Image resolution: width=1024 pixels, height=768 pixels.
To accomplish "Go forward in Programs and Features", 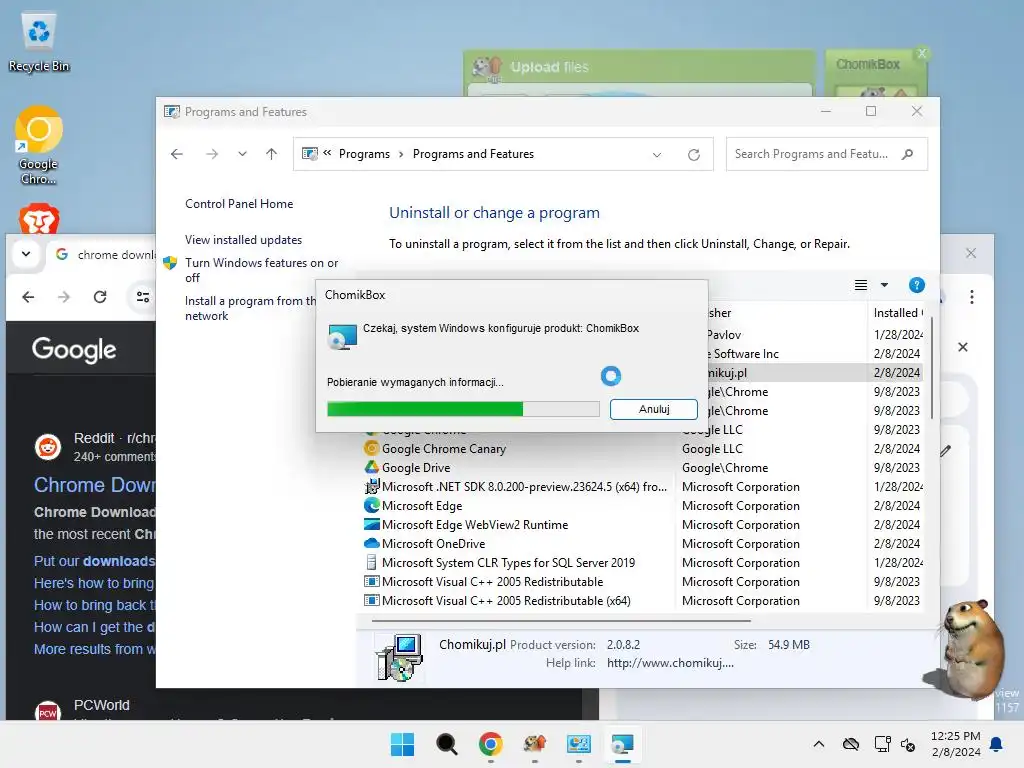I will click(x=212, y=154).
